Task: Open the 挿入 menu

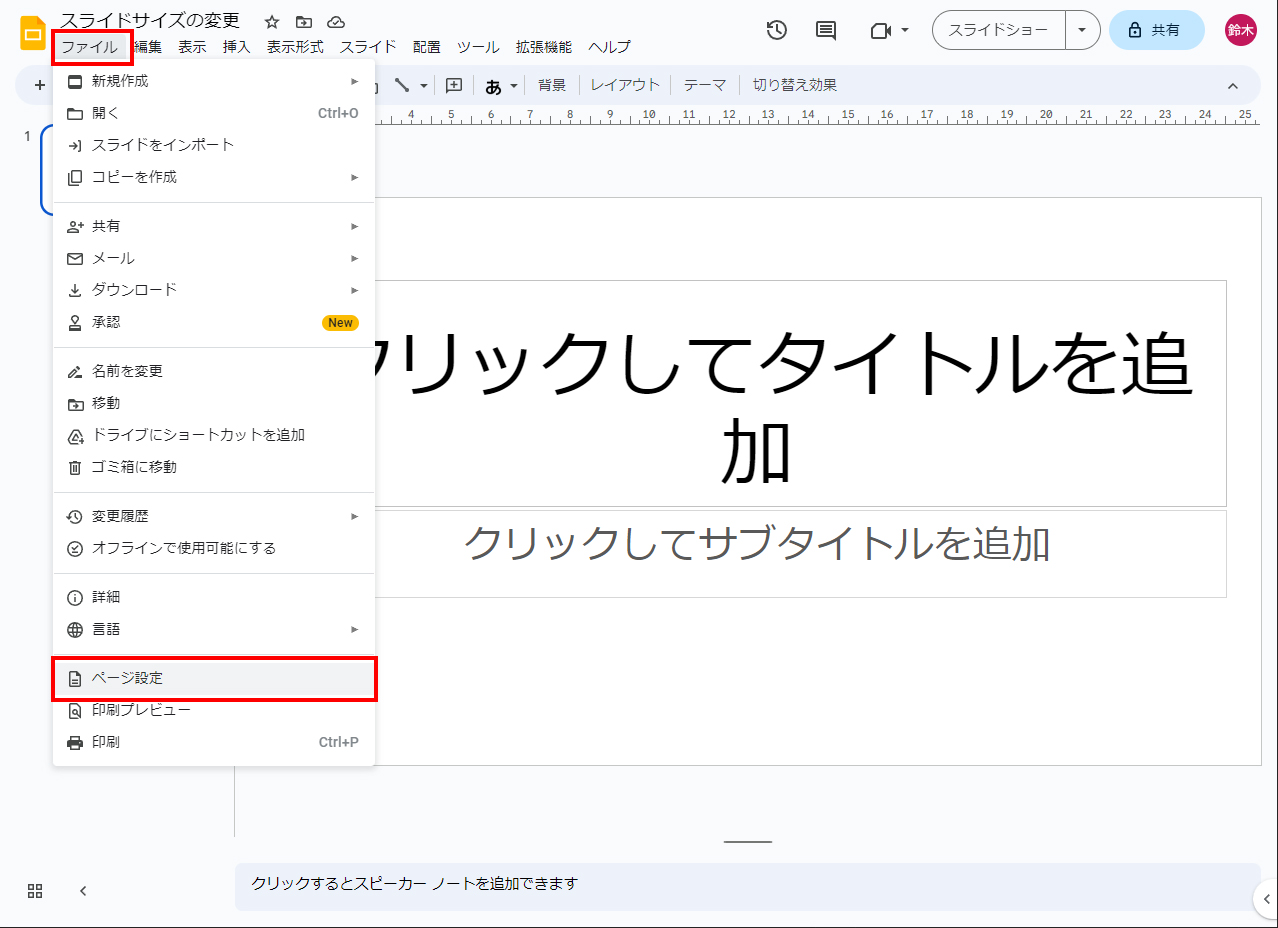Action: click(236, 47)
